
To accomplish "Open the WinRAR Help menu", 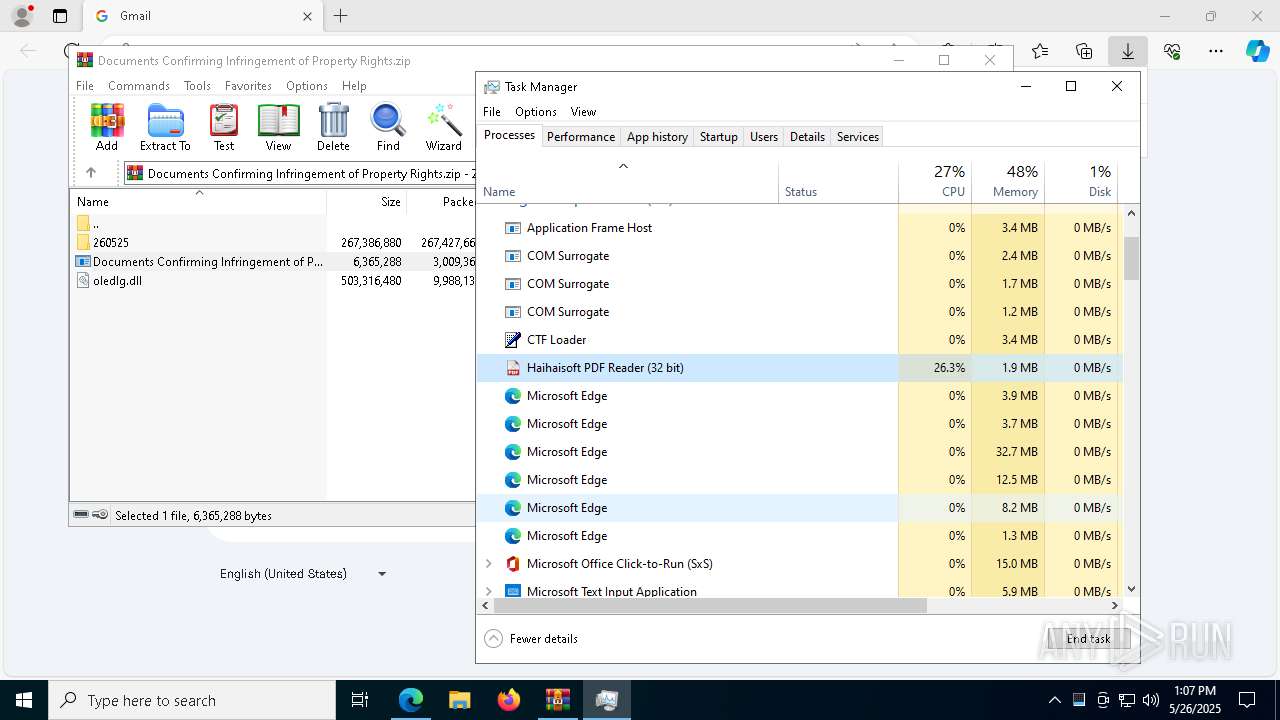I will coord(354,86).
